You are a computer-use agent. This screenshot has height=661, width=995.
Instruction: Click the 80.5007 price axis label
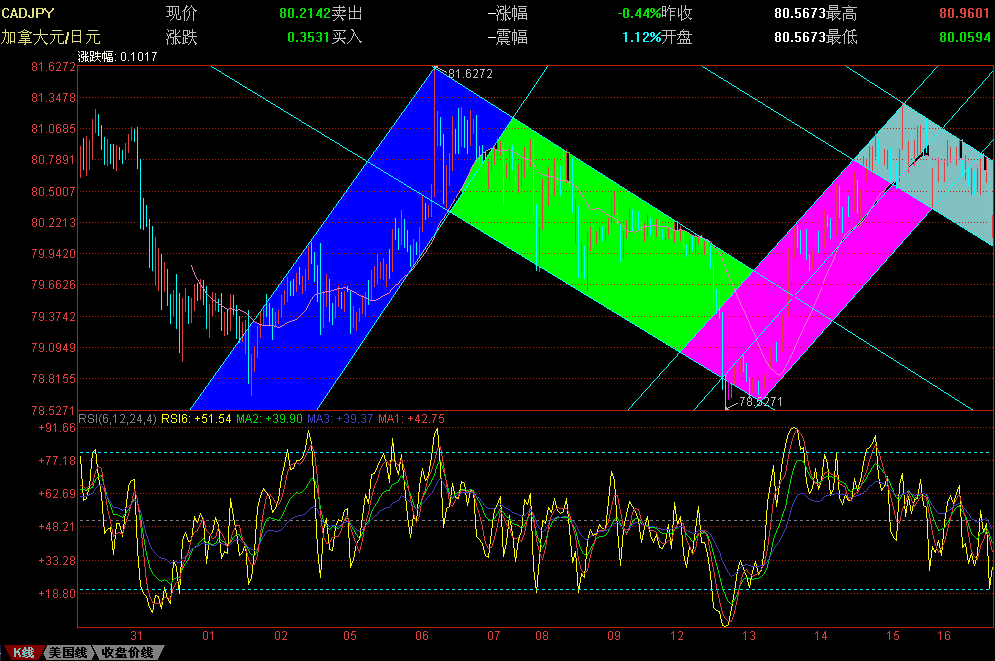tap(53, 192)
